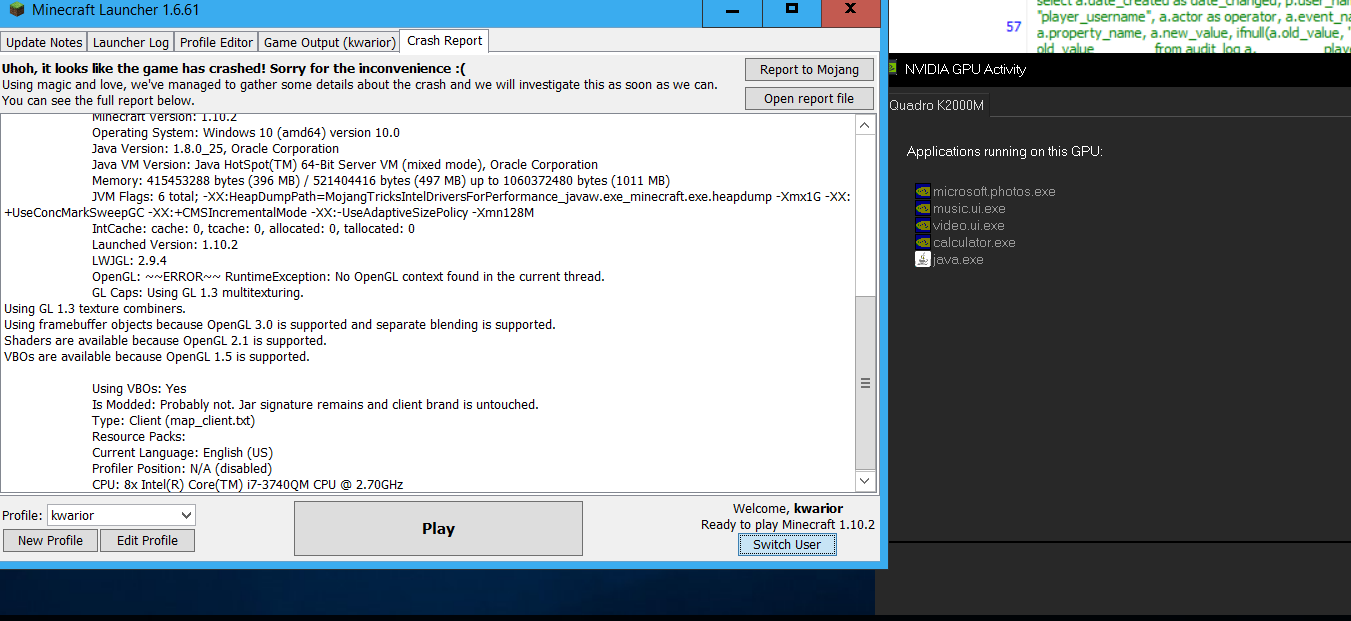Click the music.ui.exe NVIDIA icon
The image size is (1351, 621).
point(923,208)
